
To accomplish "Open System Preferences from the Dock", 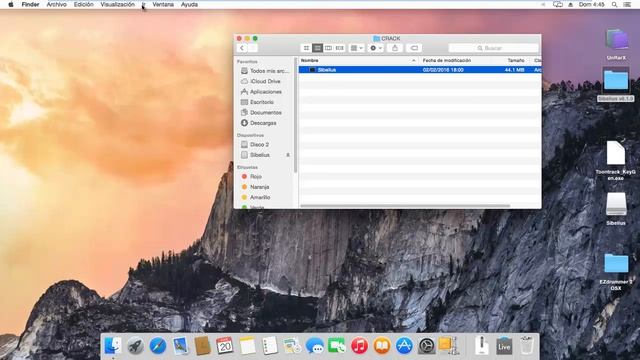I will coord(427,346).
